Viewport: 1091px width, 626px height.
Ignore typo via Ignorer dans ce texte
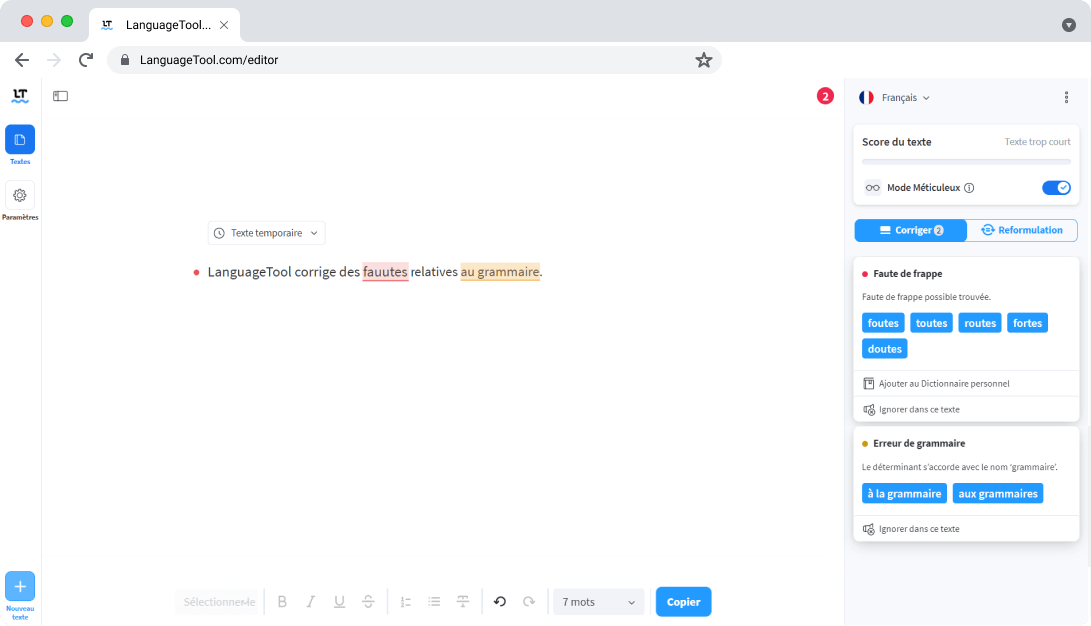(x=966, y=409)
